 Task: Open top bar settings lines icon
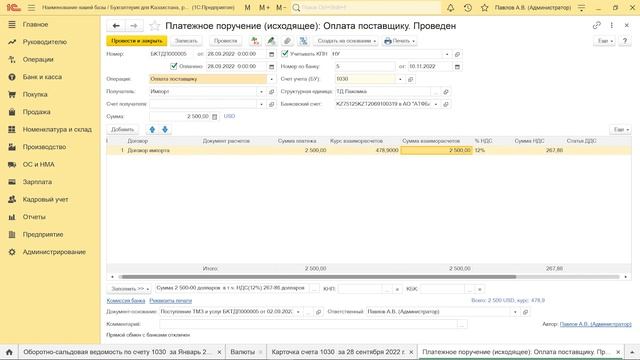coord(582,8)
